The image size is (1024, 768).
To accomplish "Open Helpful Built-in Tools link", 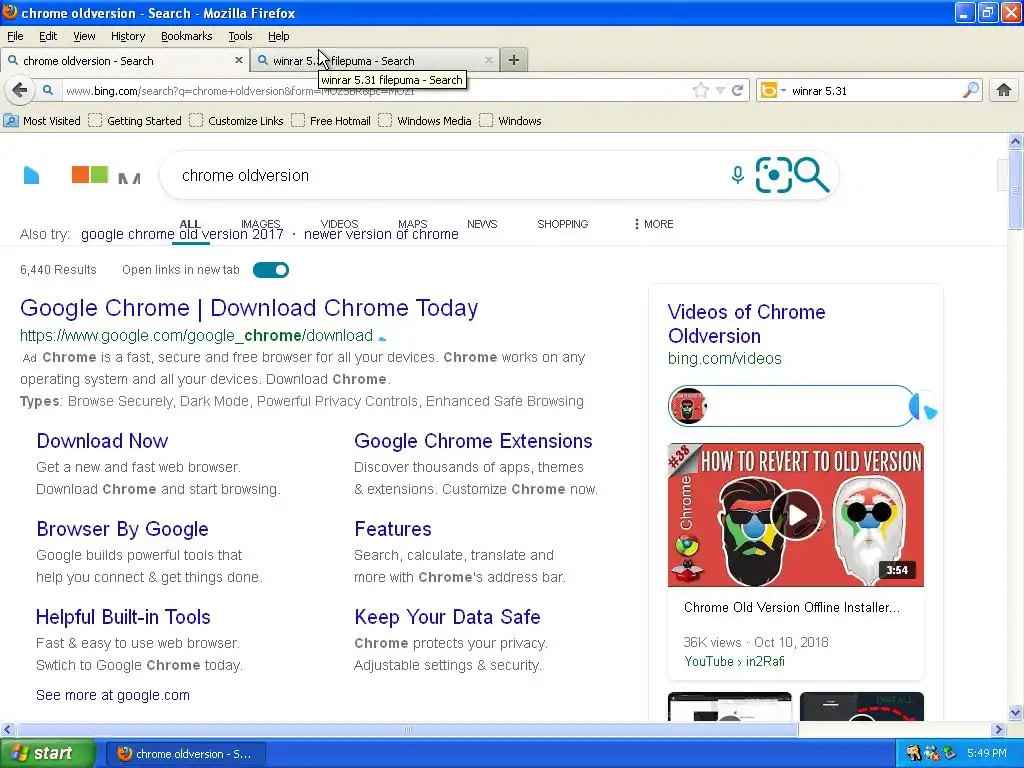I will tap(123, 617).
